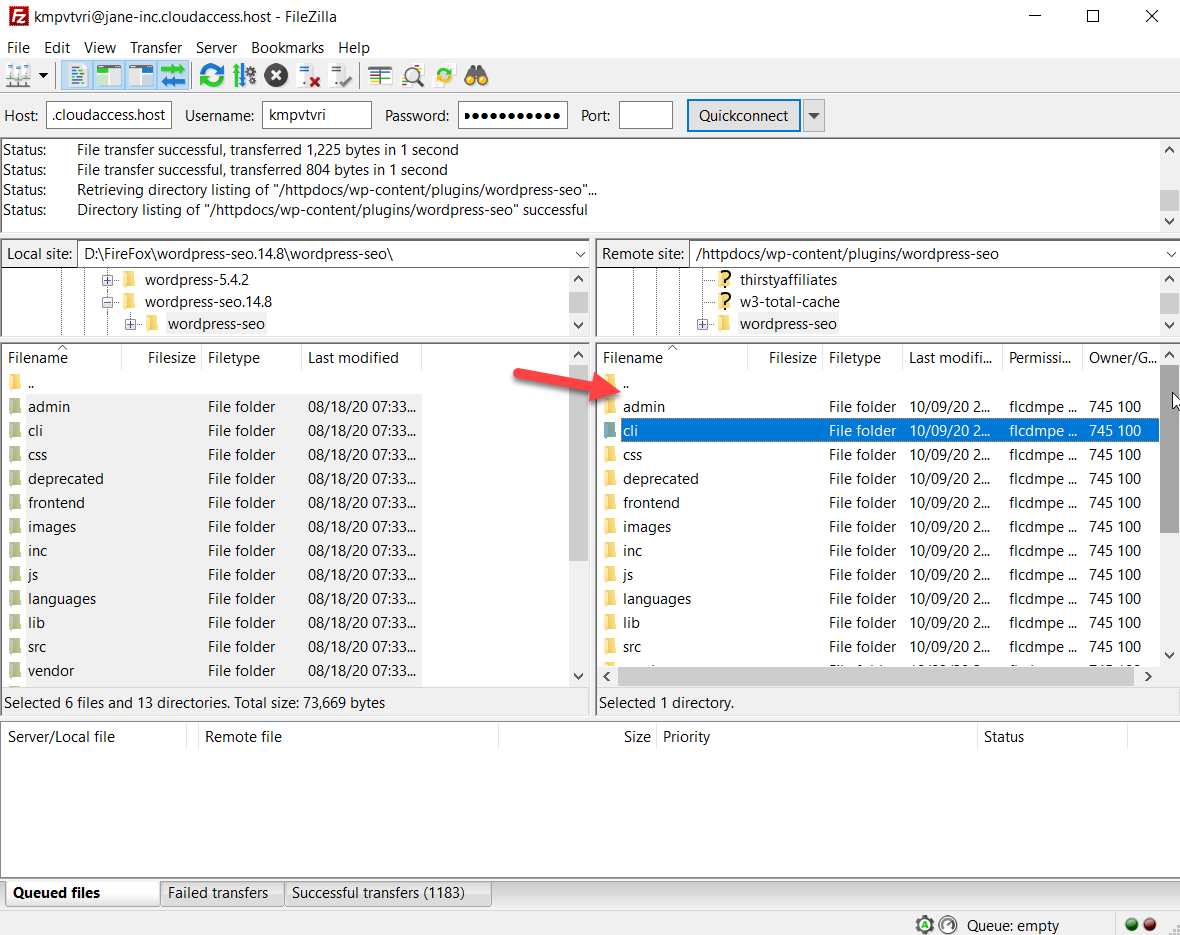Open directory listing filters dialog
1180x935 pixels.
pyautogui.click(x=380, y=76)
